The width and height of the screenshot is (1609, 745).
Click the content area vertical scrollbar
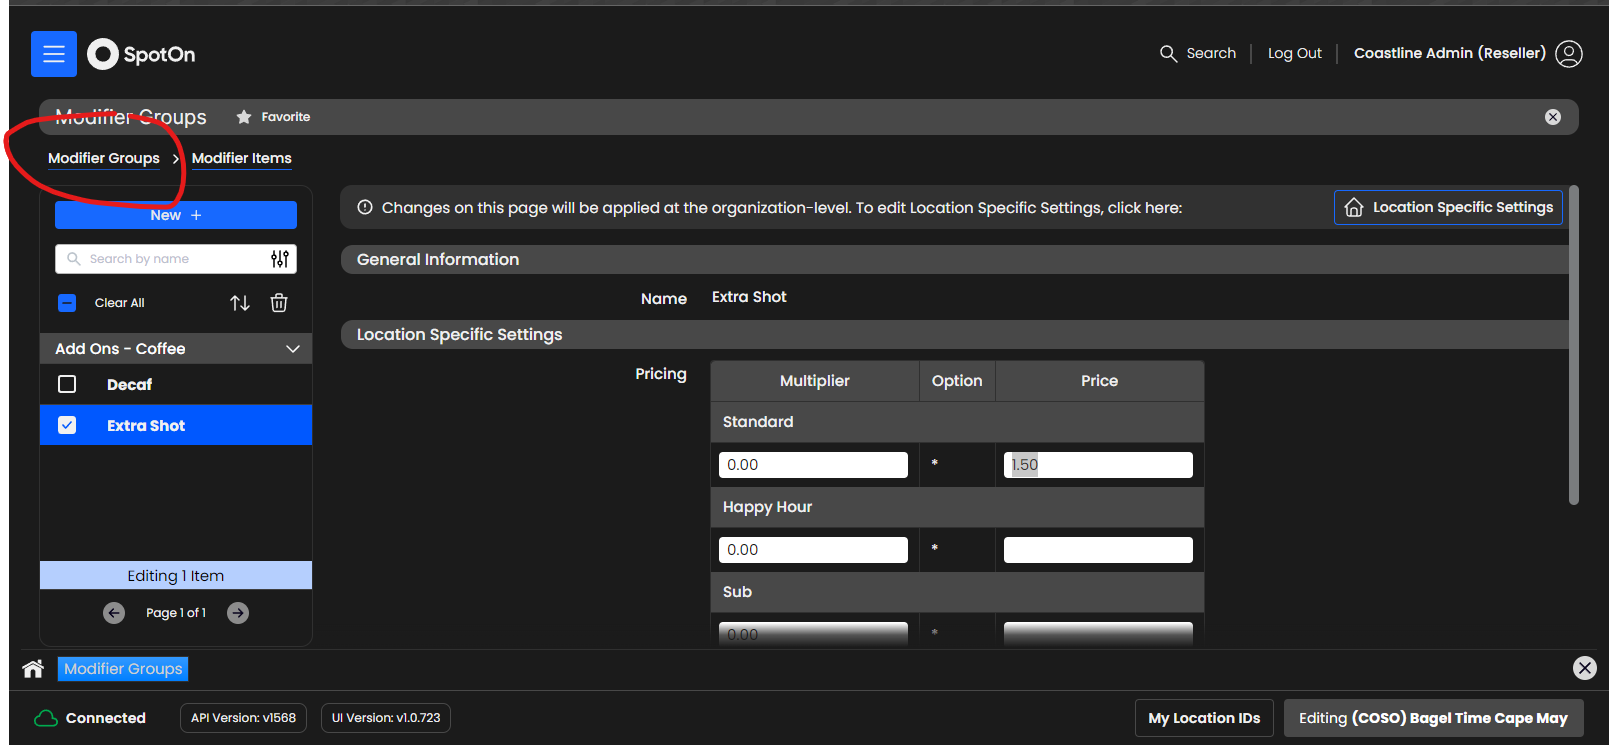[x=1573, y=345]
